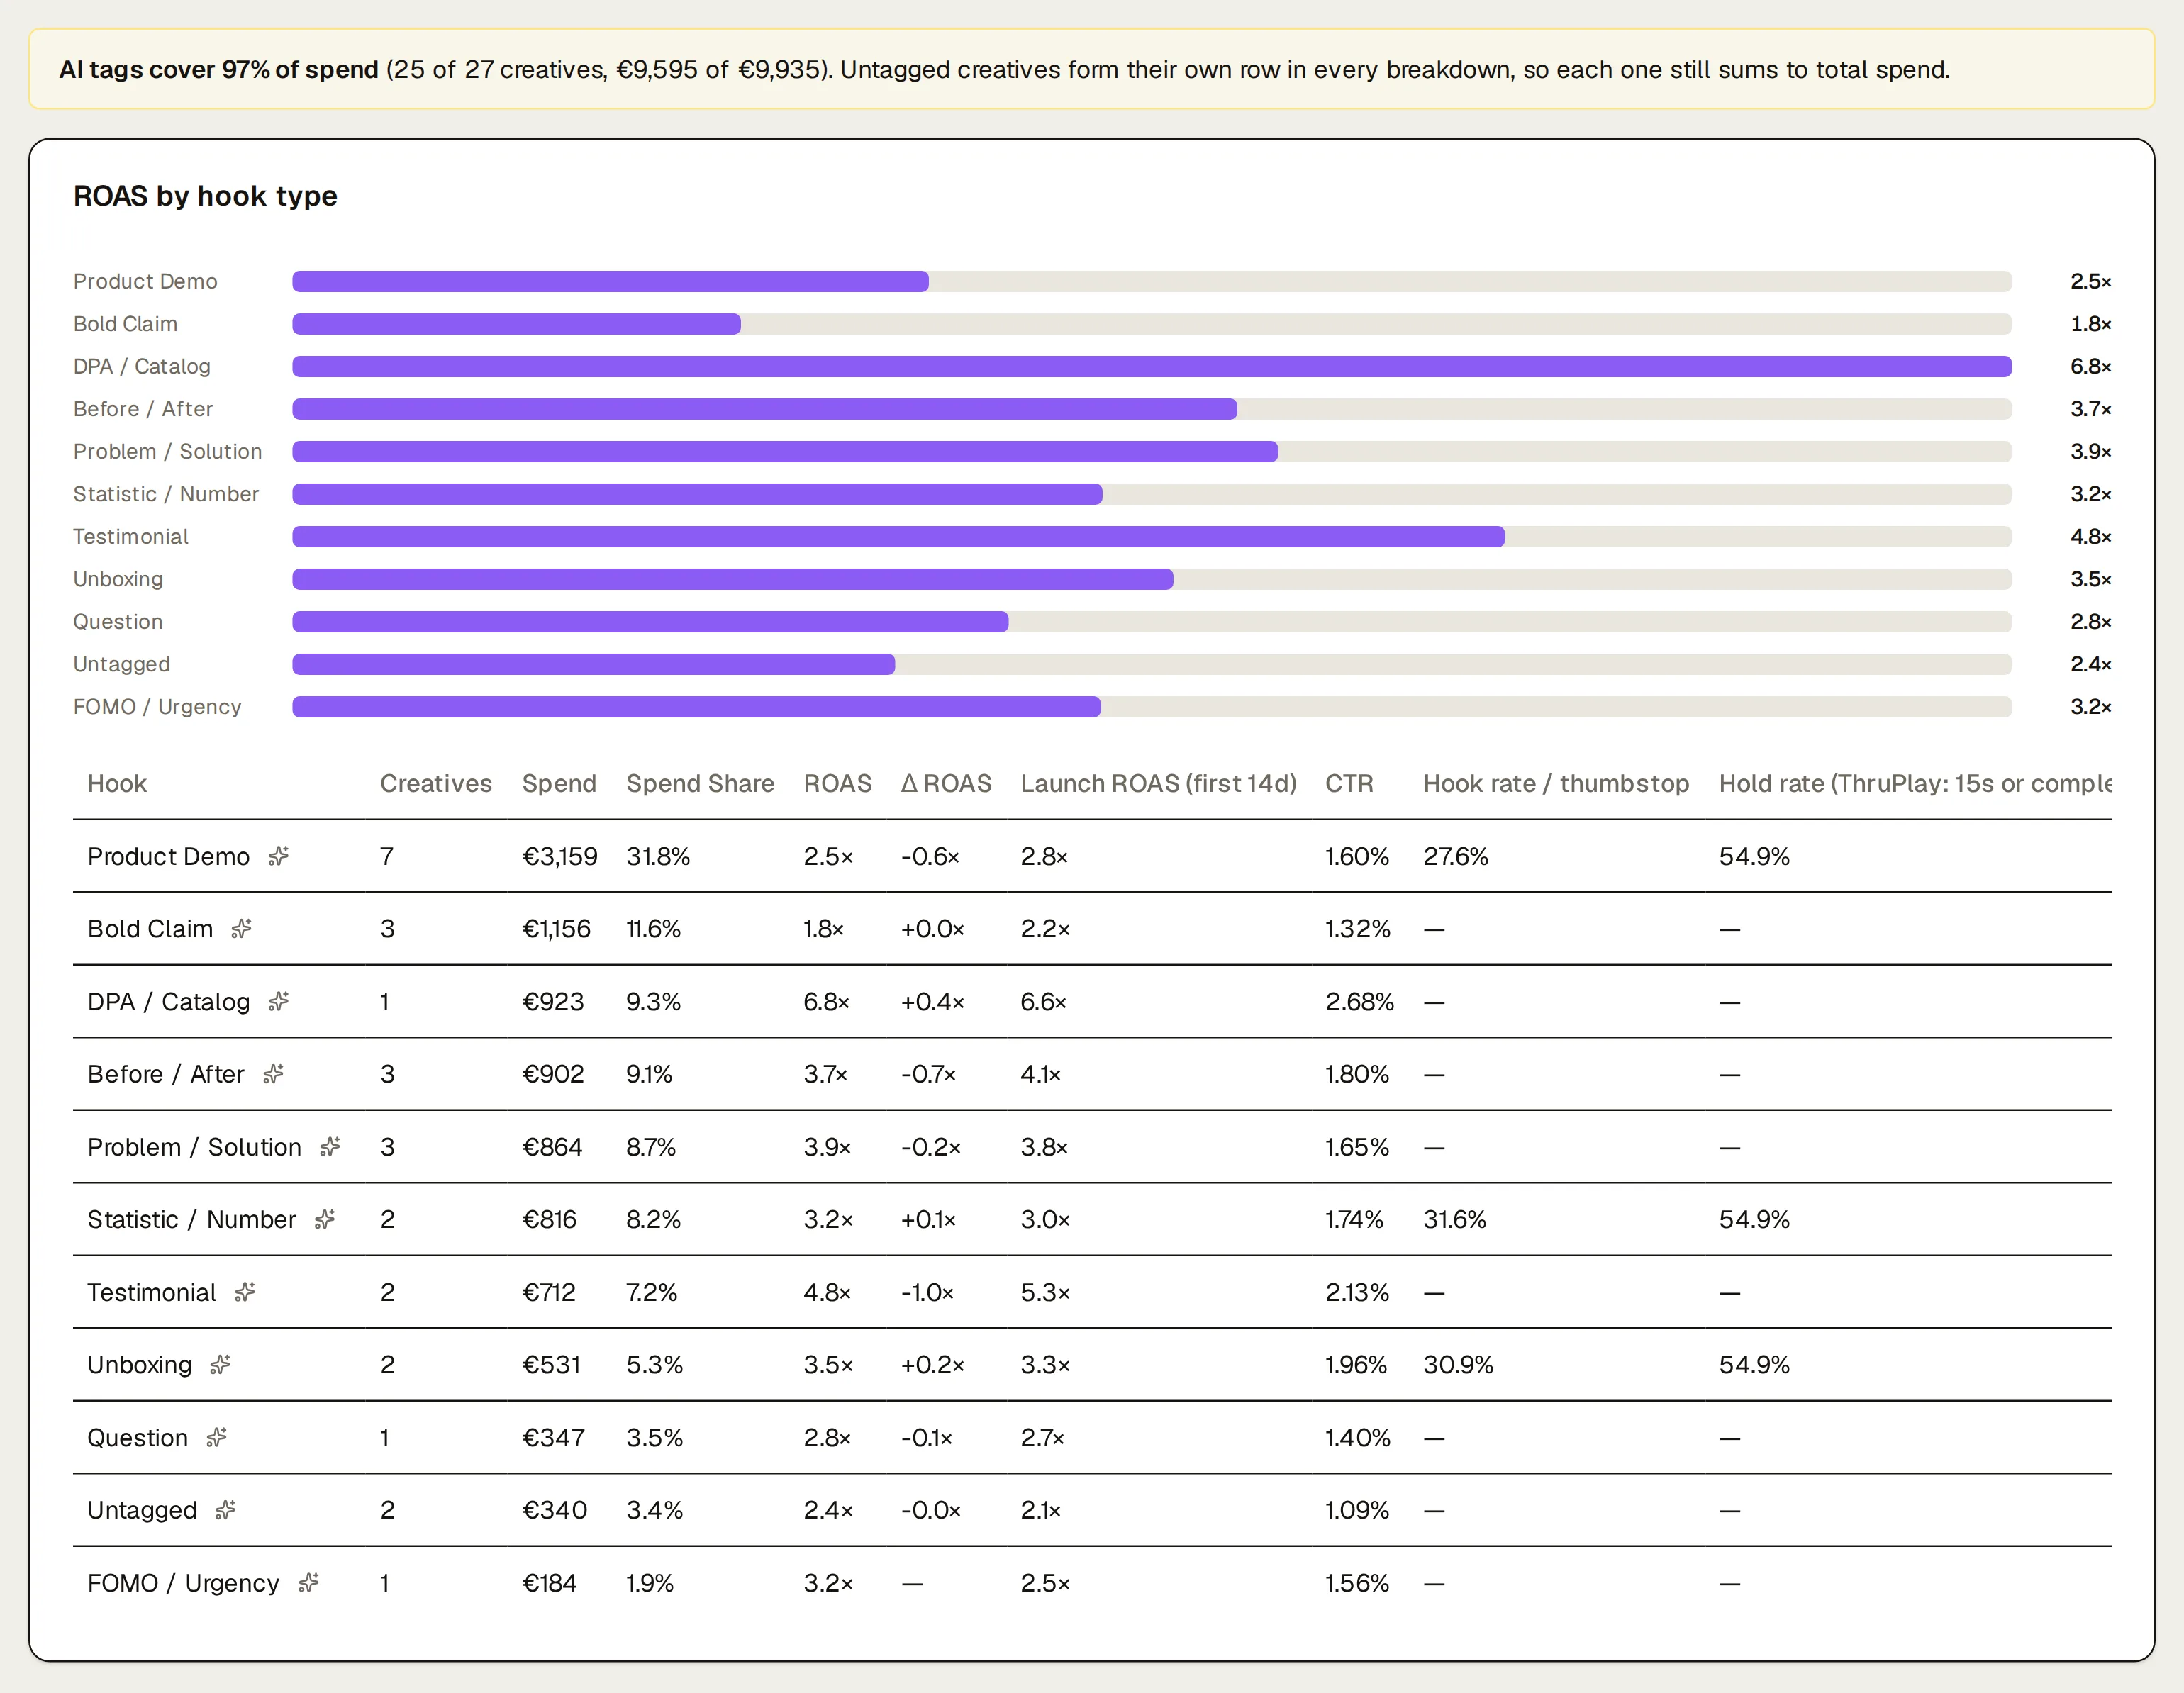Click the AI sparkle icon beside Before / After
The image size is (2184, 1693).
coord(273,1074)
